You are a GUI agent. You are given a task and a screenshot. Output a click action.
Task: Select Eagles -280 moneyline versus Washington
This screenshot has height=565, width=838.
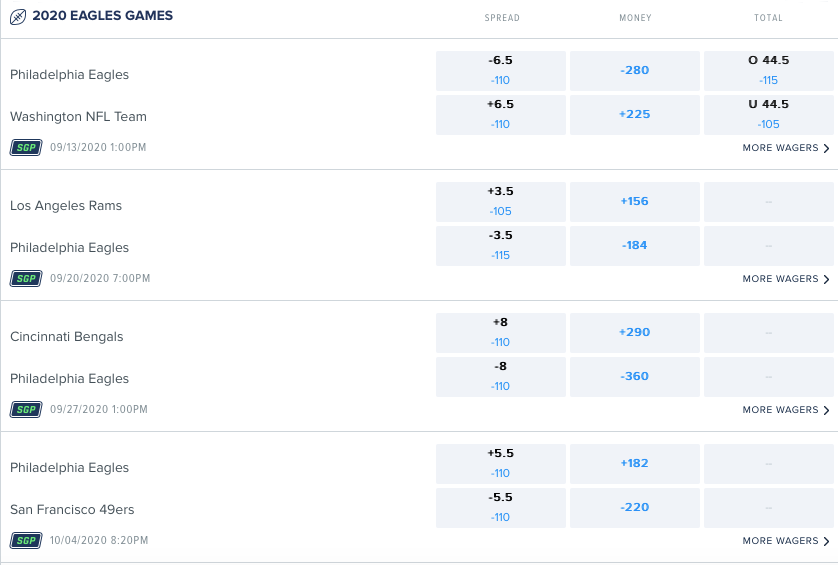[x=634, y=71]
